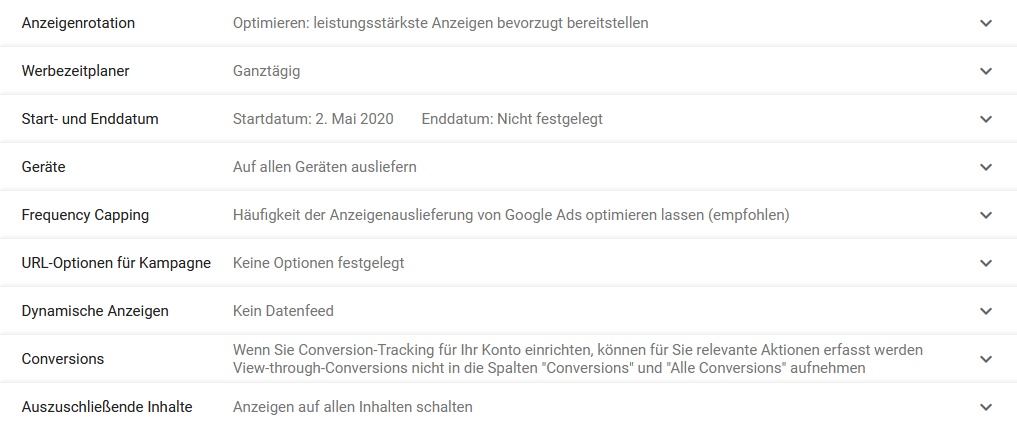Open Frequency Capping chevron
This screenshot has height=429, width=1017.
coord(986,215)
